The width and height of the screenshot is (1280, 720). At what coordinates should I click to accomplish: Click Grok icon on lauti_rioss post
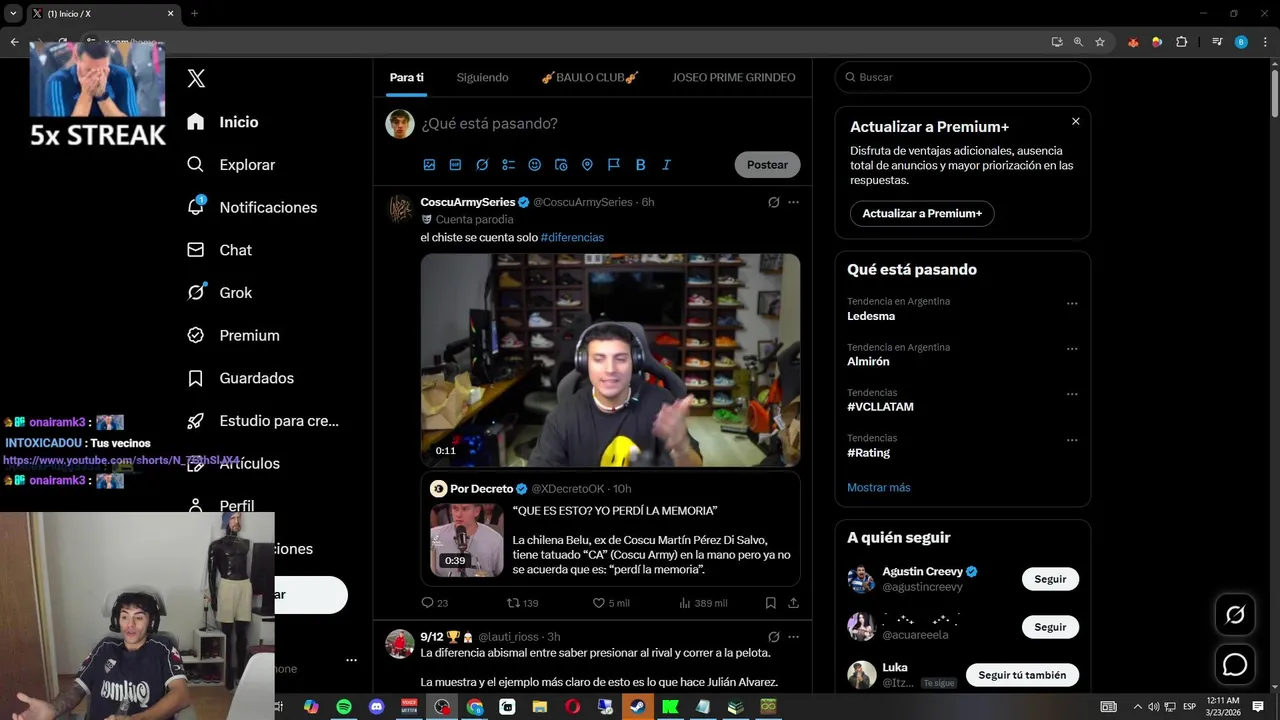(773, 637)
